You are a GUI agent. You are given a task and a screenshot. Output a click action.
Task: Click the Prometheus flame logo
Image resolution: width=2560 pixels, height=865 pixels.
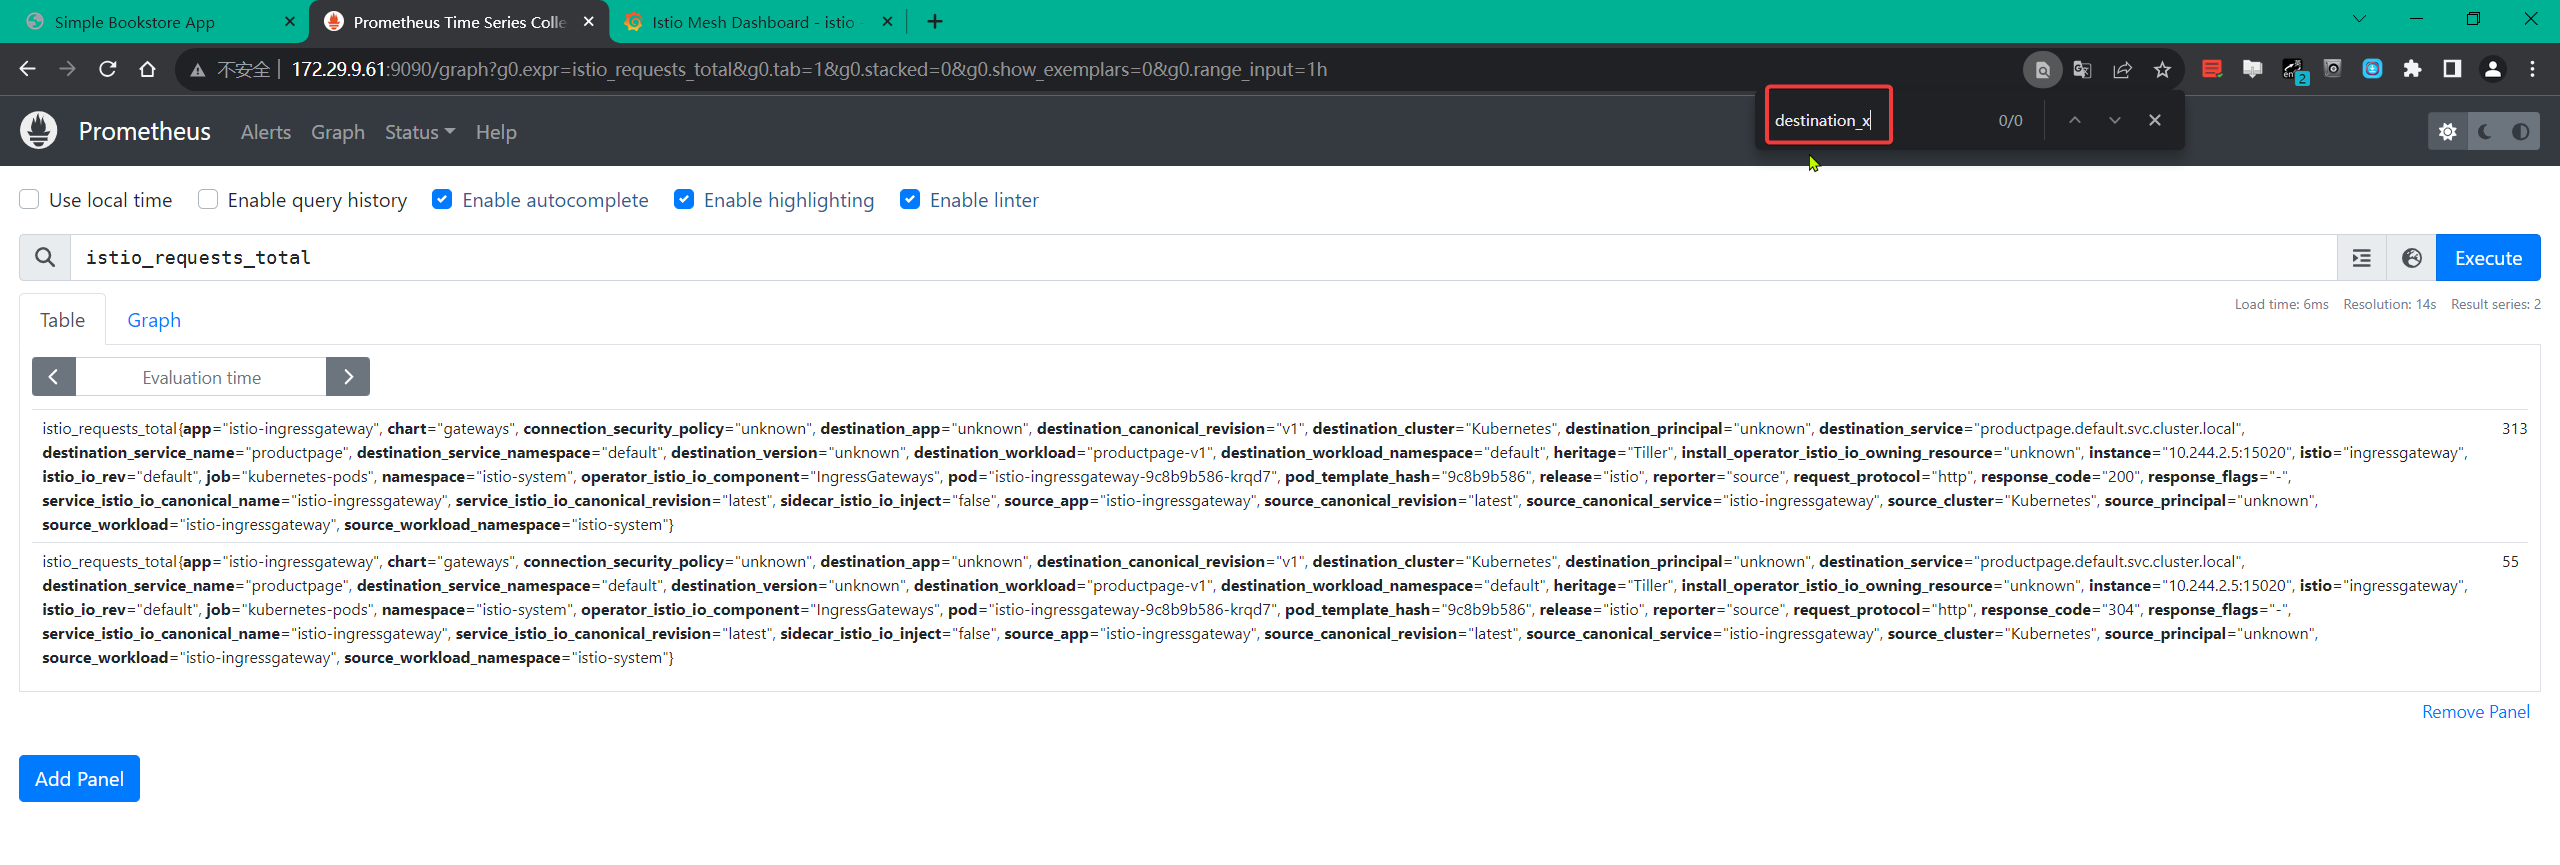coord(39,131)
